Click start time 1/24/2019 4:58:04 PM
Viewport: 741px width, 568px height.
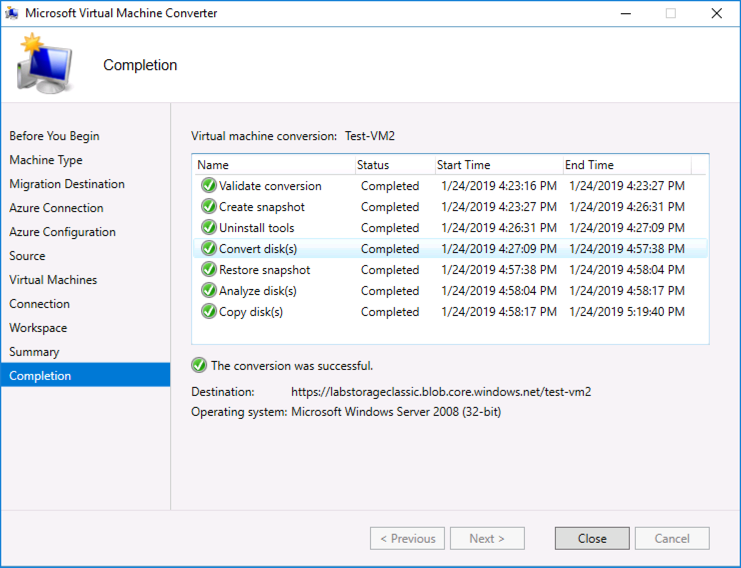(x=499, y=291)
